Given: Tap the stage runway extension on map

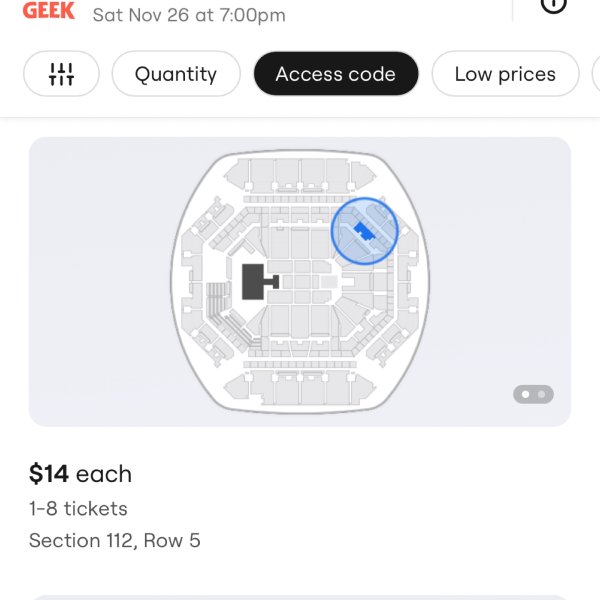Looking at the screenshot, I should click(272, 282).
